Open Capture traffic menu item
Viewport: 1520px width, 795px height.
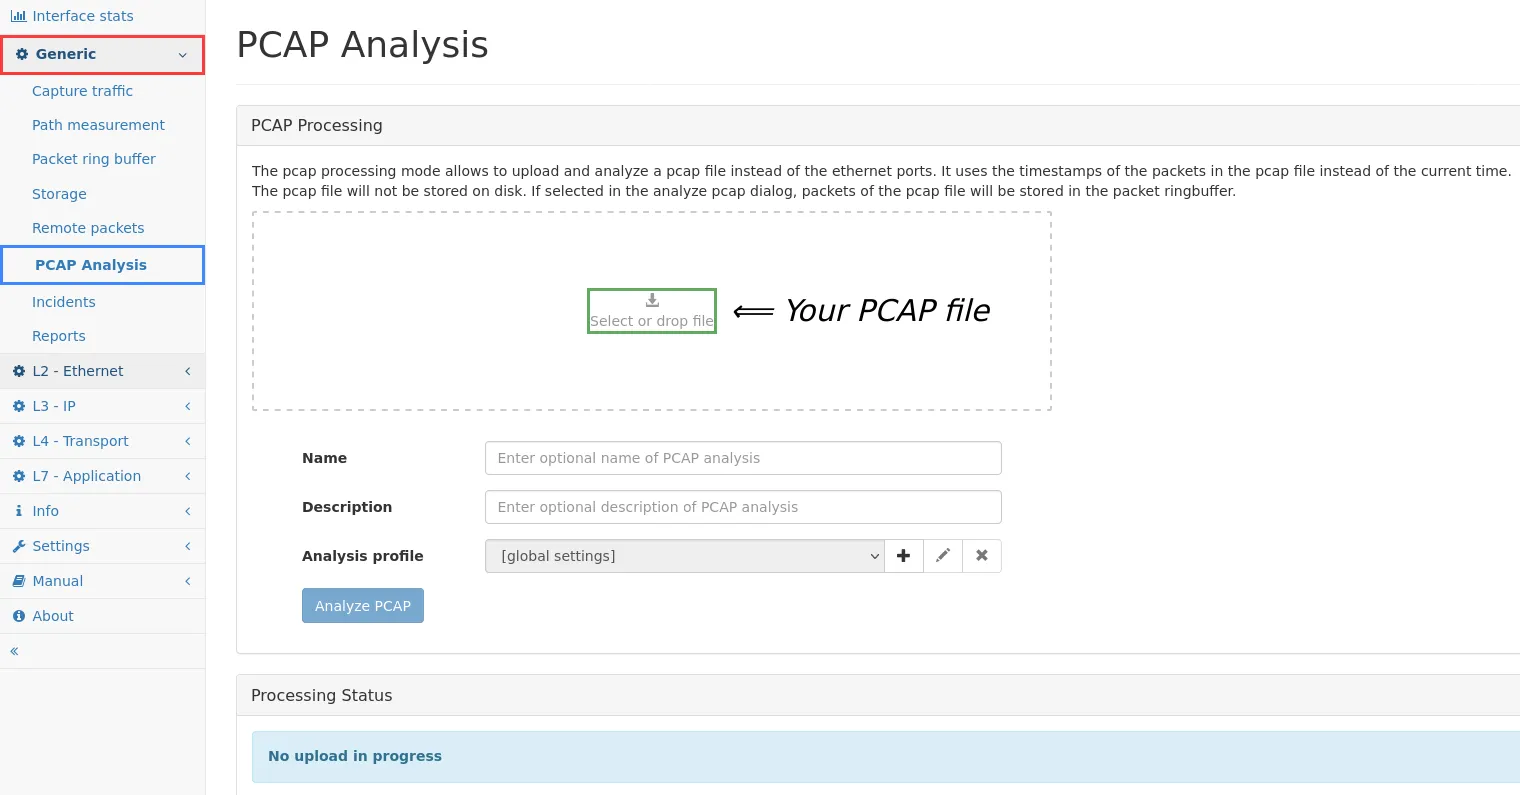pyautogui.click(x=82, y=91)
